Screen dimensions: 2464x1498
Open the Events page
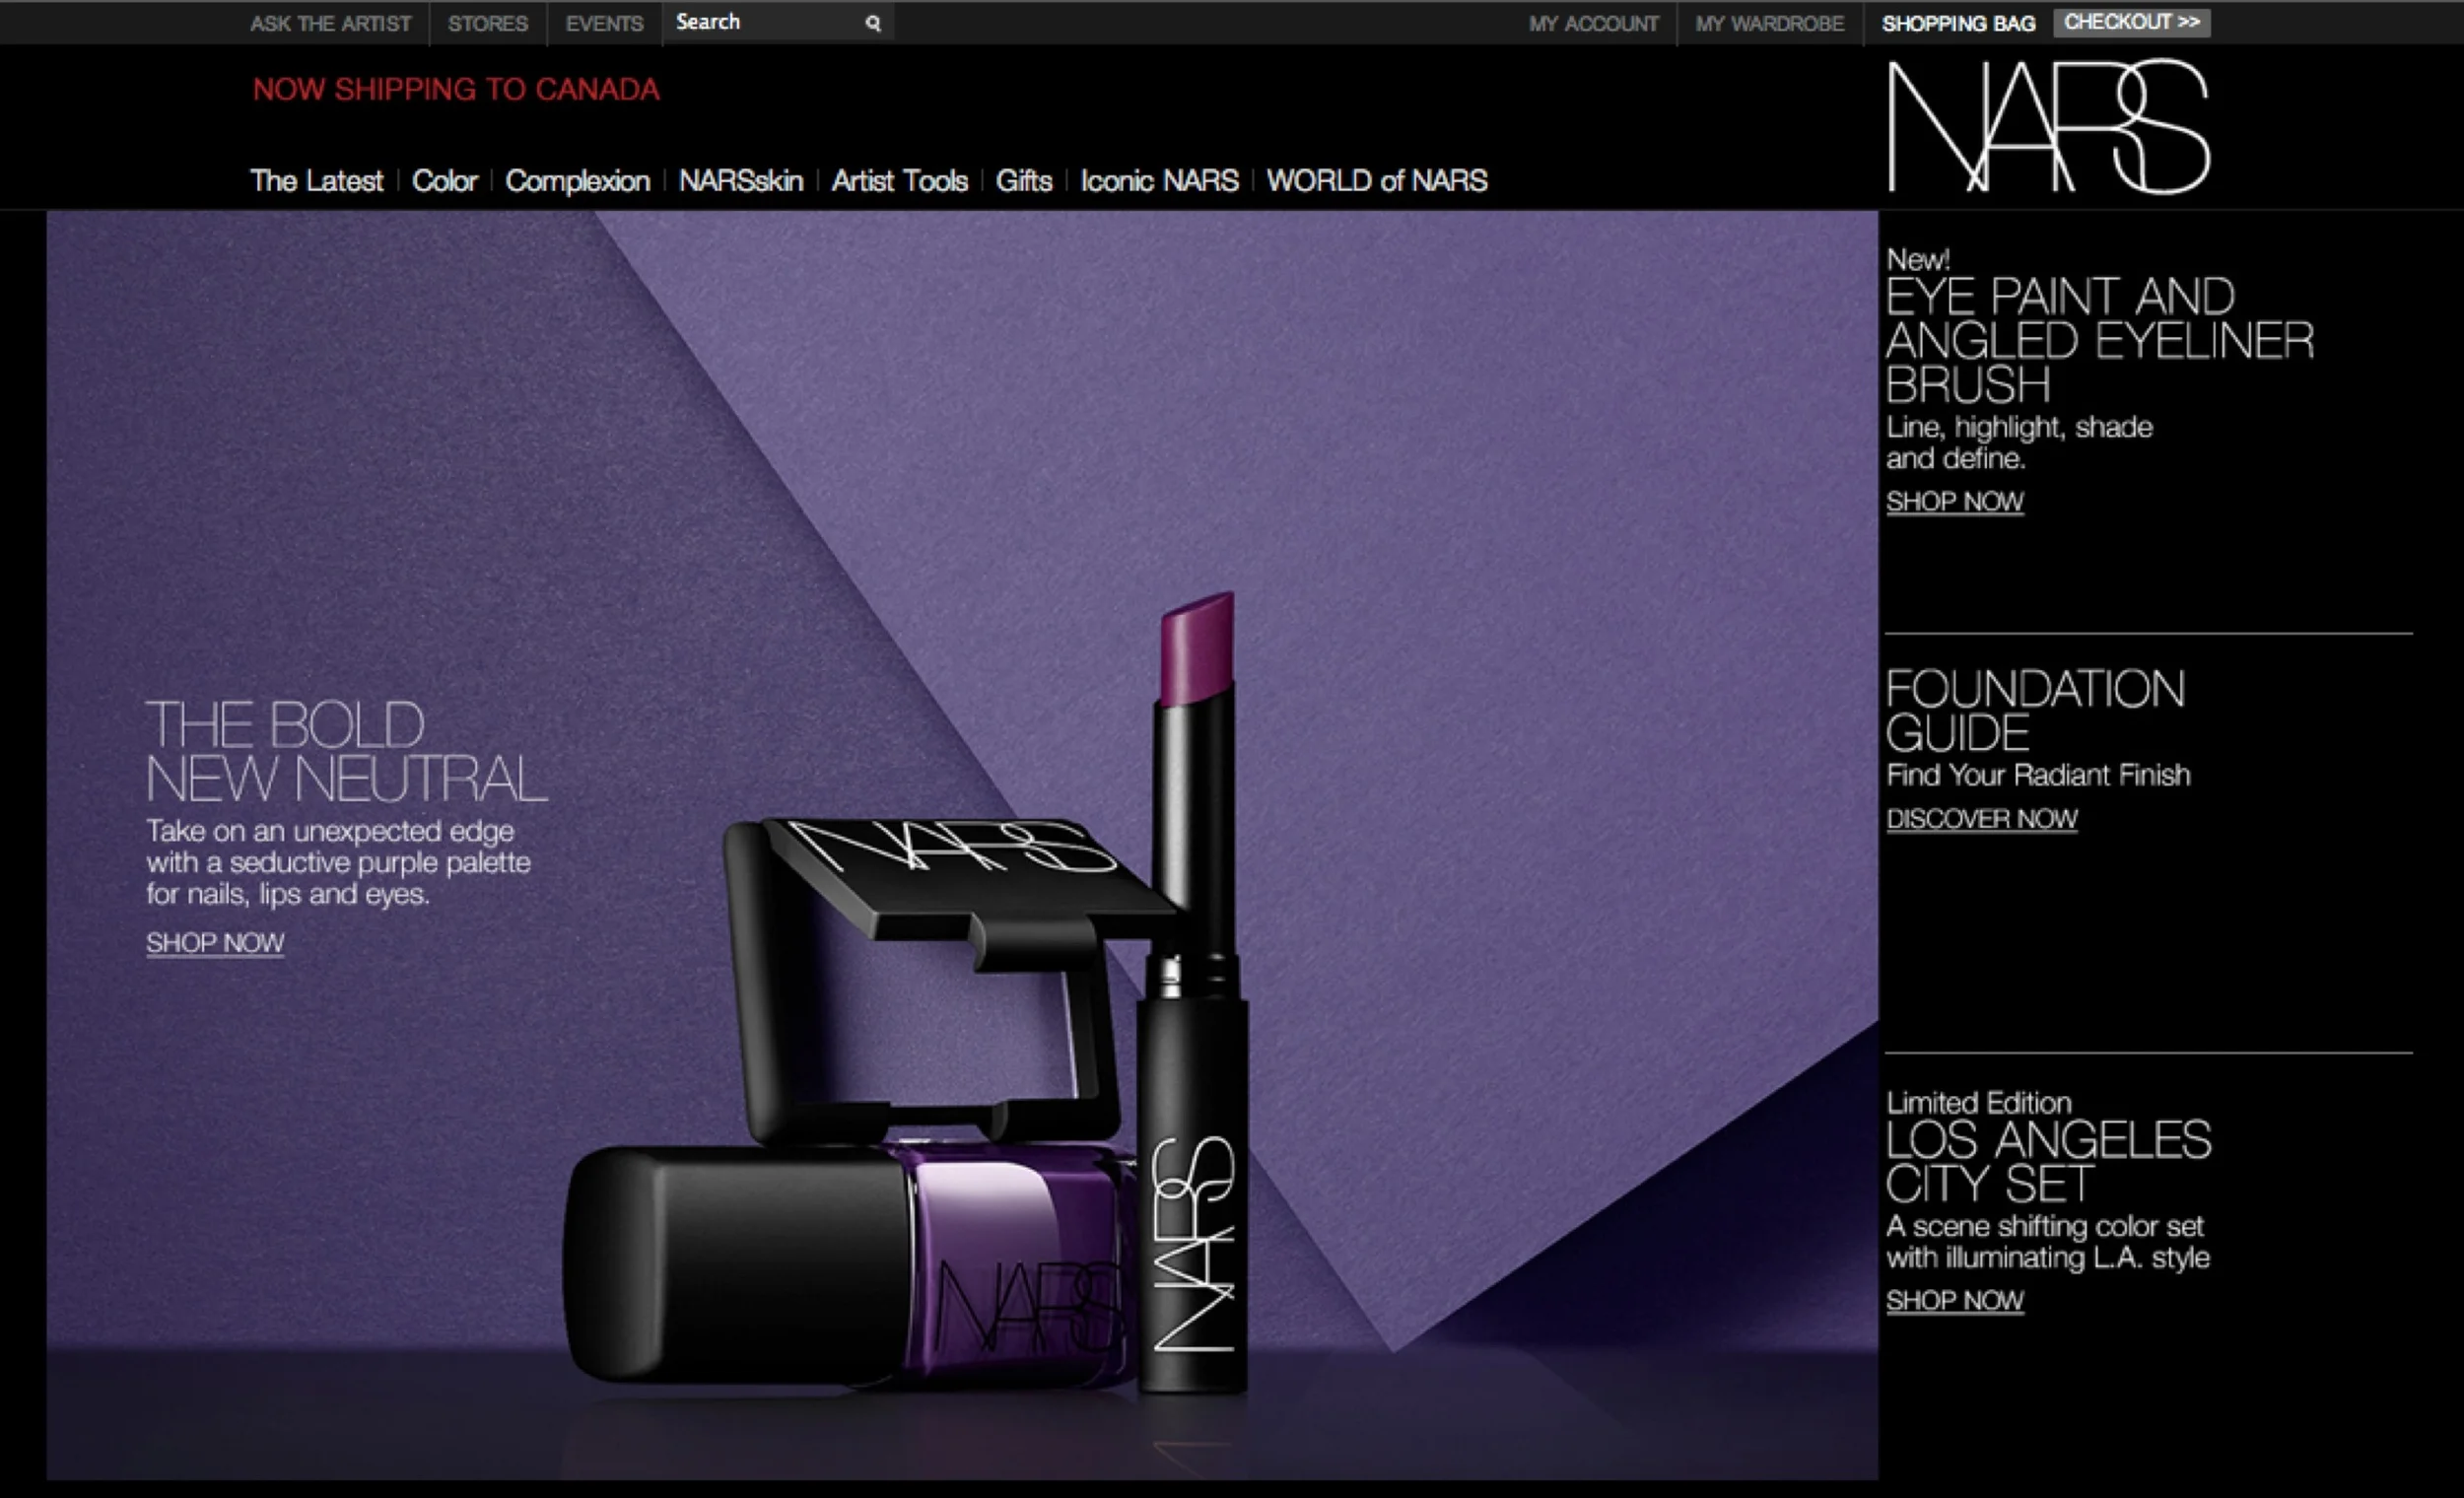tap(604, 23)
